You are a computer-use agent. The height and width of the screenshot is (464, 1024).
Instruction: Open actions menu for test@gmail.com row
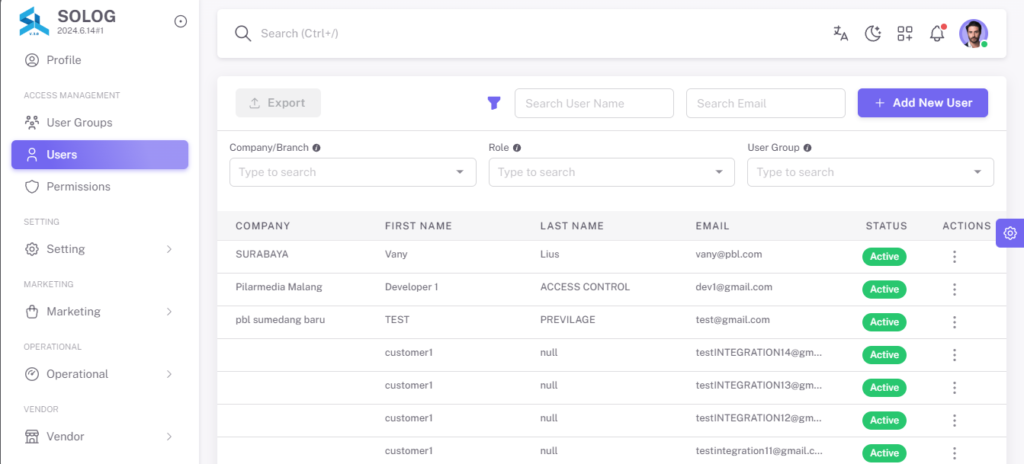pyautogui.click(x=954, y=322)
